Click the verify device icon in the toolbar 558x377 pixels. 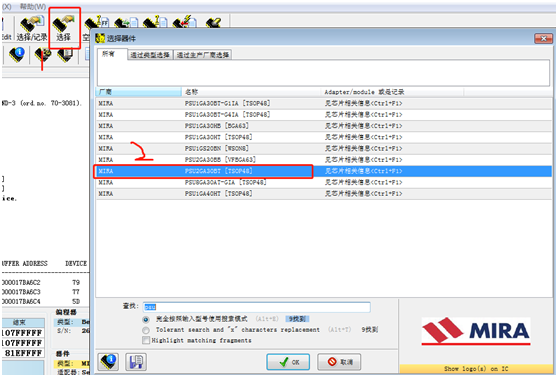(155, 22)
